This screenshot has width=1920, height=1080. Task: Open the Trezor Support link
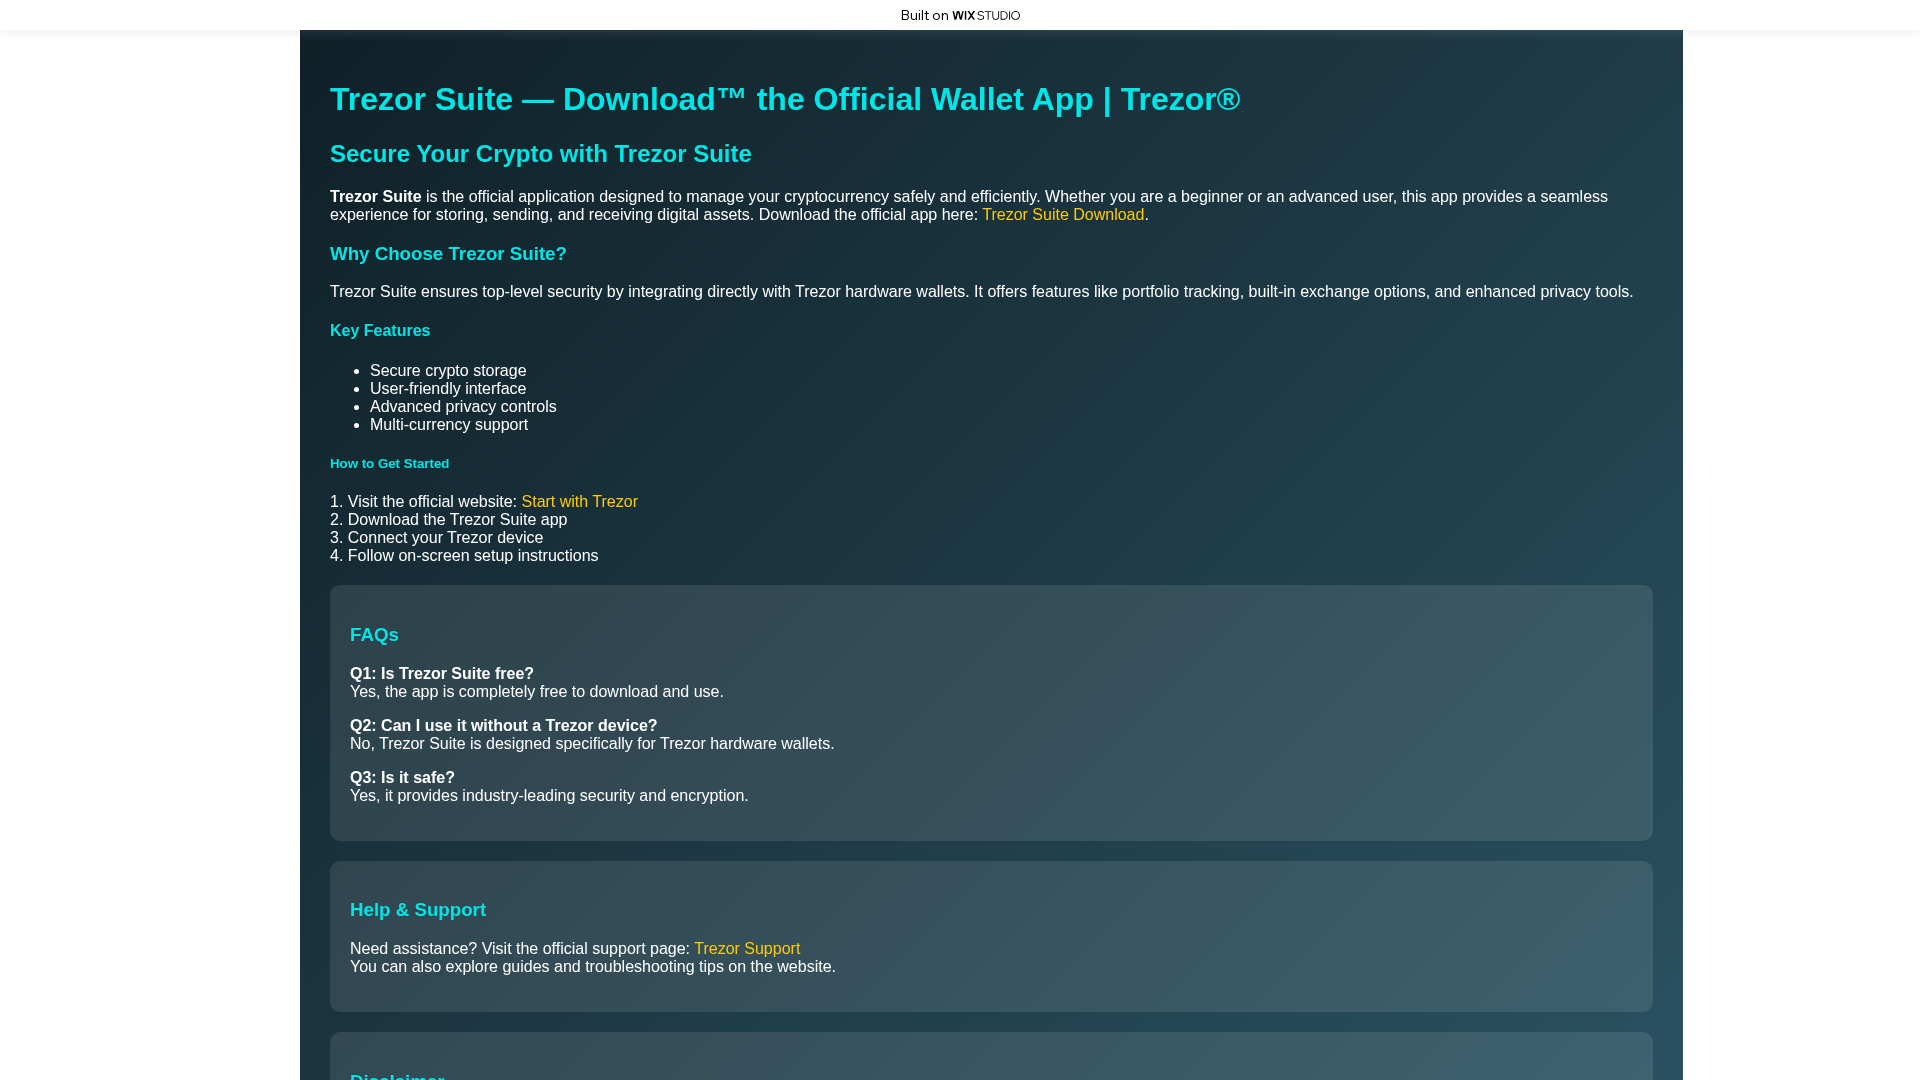746,948
